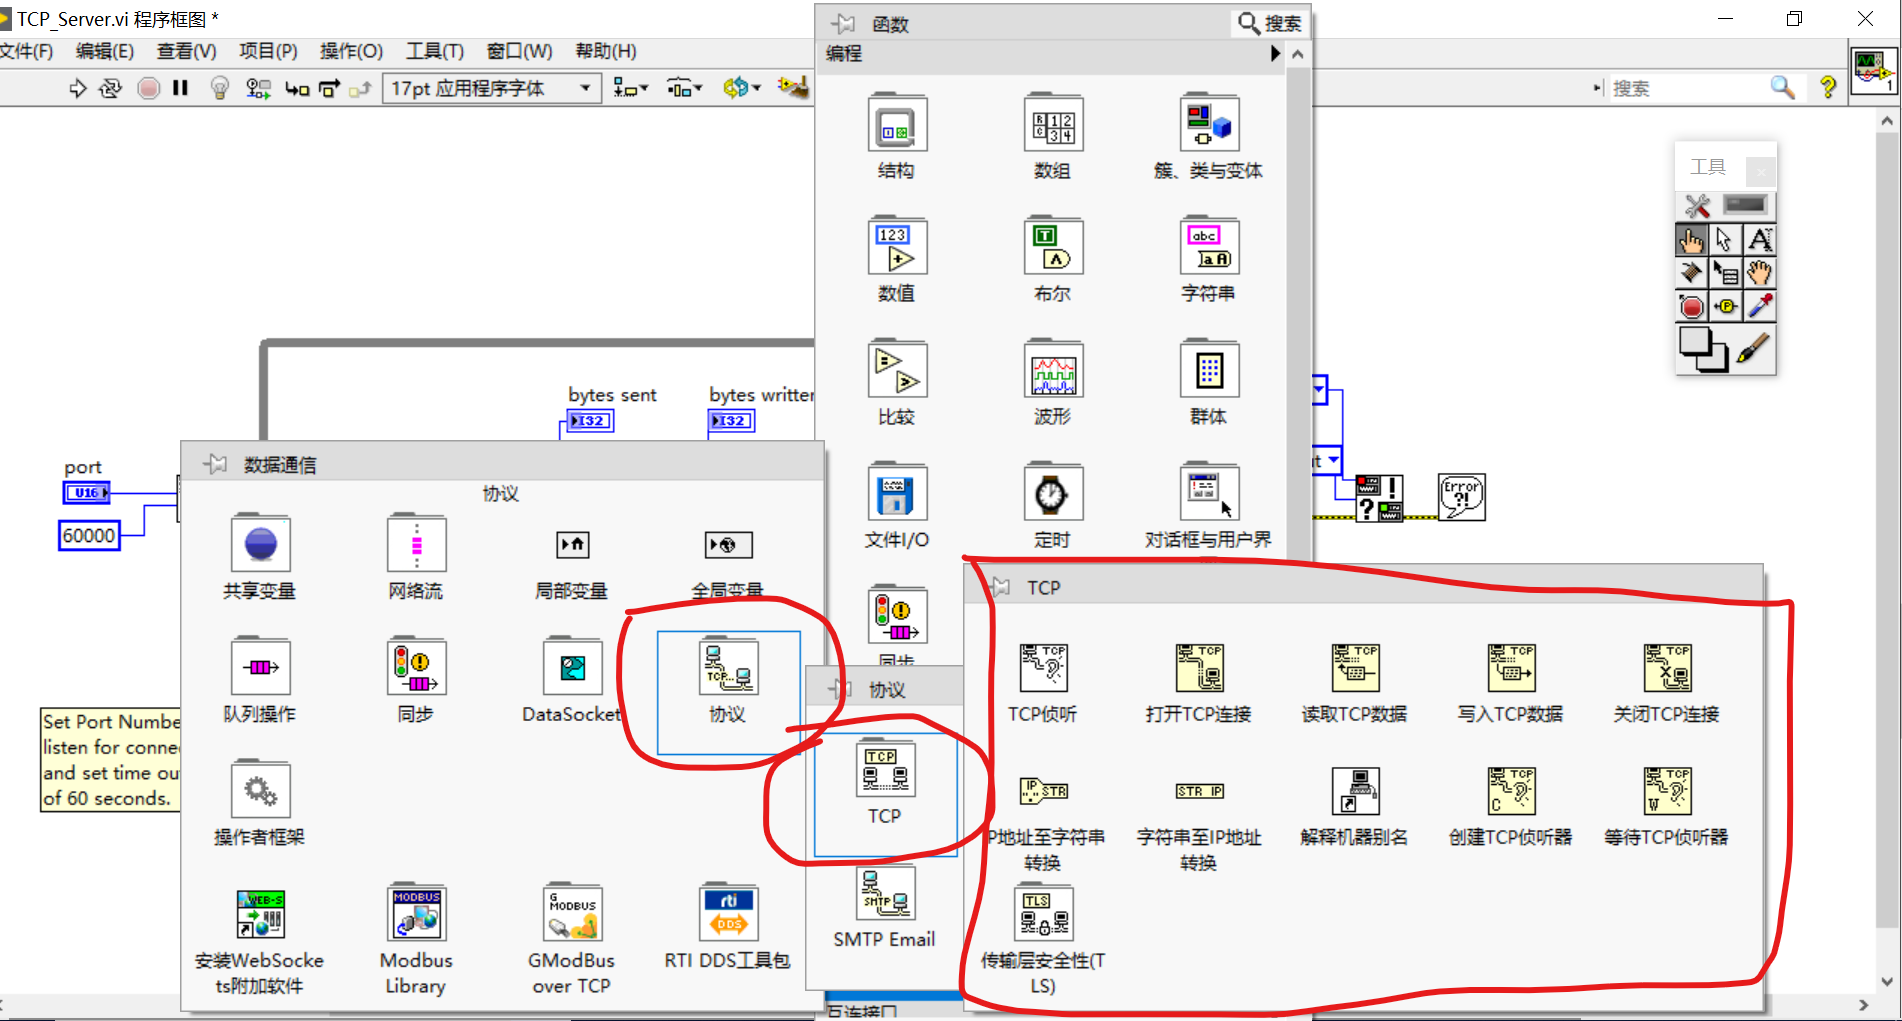The width and height of the screenshot is (1902, 1021).
Task: Click Context Help question mark button
Action: [x=1828, y=88]
